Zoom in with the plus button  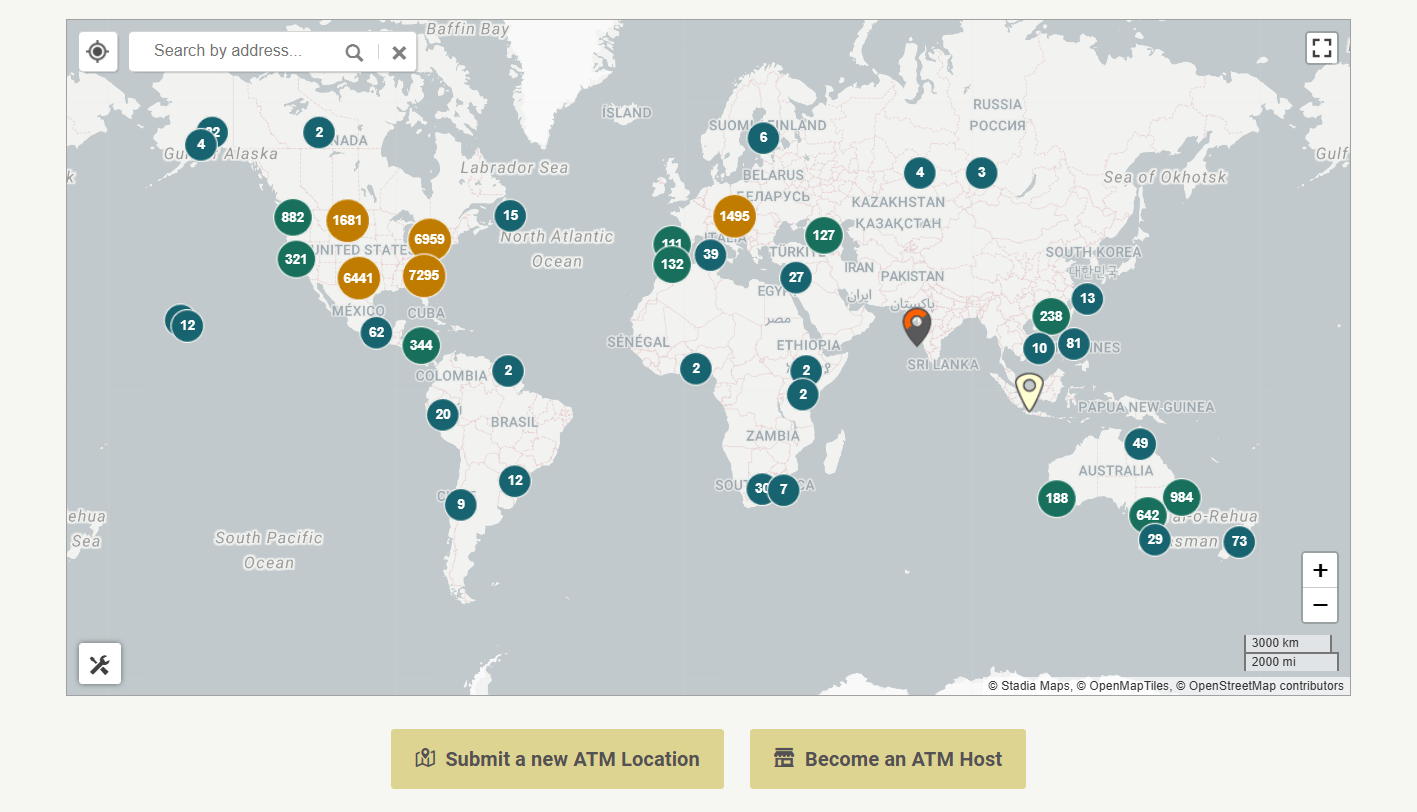1320,571
